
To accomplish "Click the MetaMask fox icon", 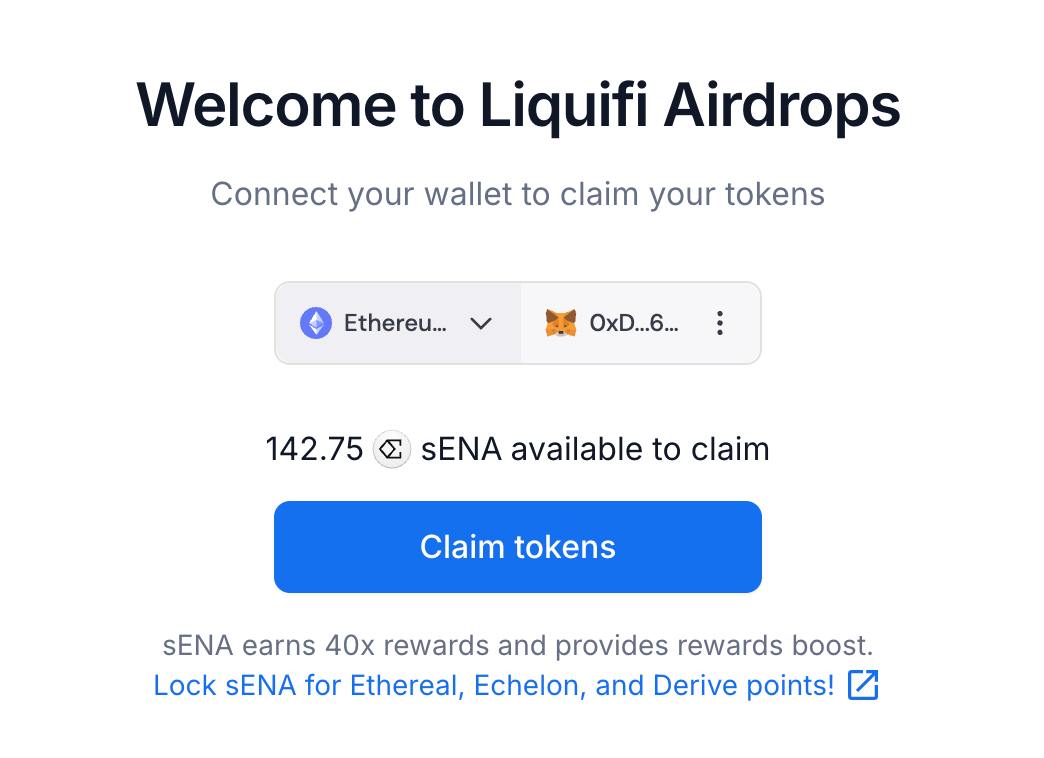I will click(x=561, y=323).
